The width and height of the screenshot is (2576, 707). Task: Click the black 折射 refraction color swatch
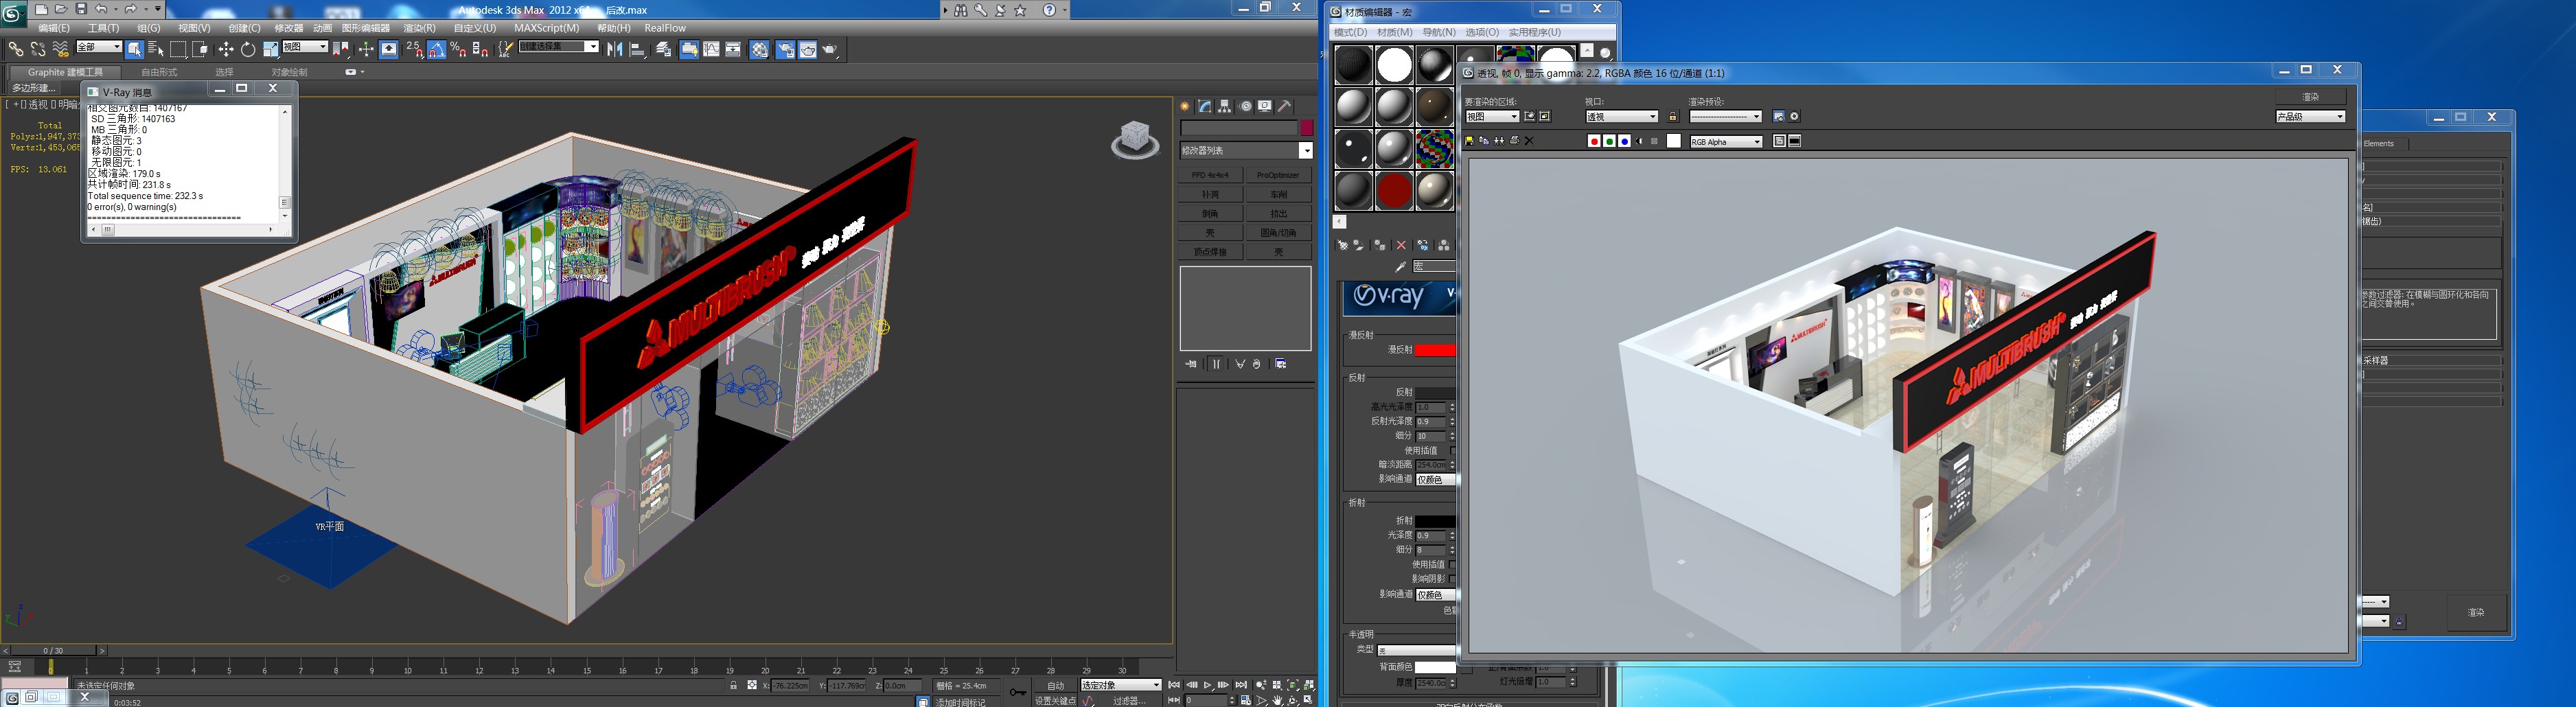(x=1435, y=521)
